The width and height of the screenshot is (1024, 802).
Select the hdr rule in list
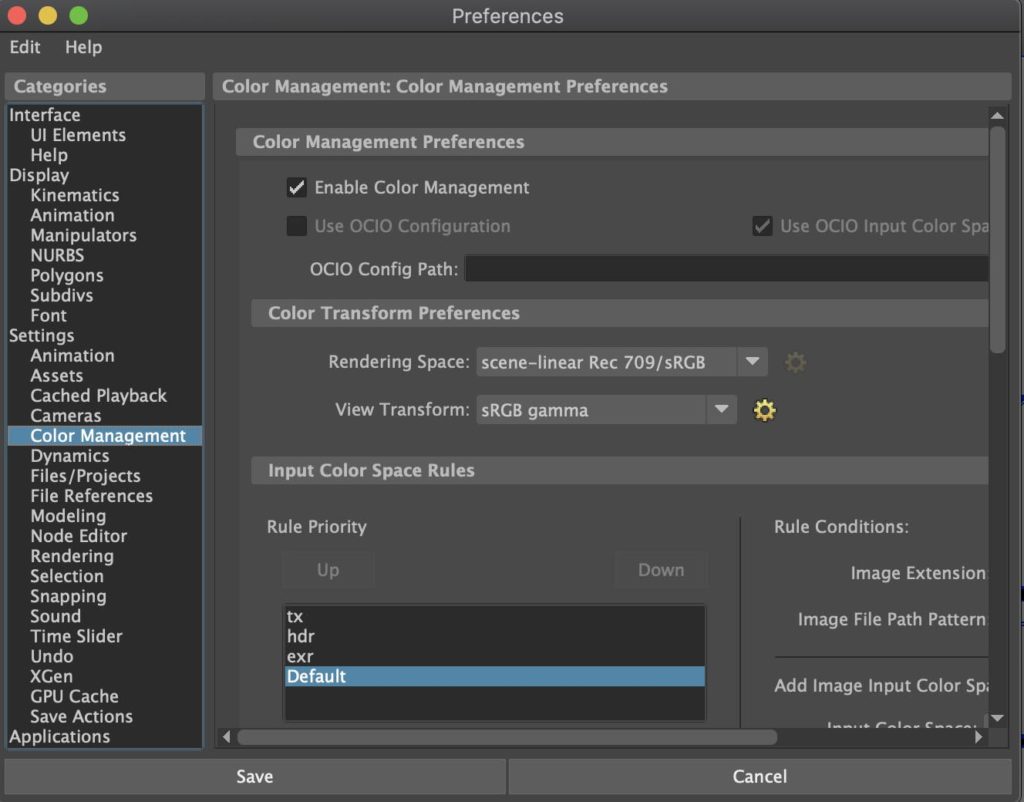point(495,636)
